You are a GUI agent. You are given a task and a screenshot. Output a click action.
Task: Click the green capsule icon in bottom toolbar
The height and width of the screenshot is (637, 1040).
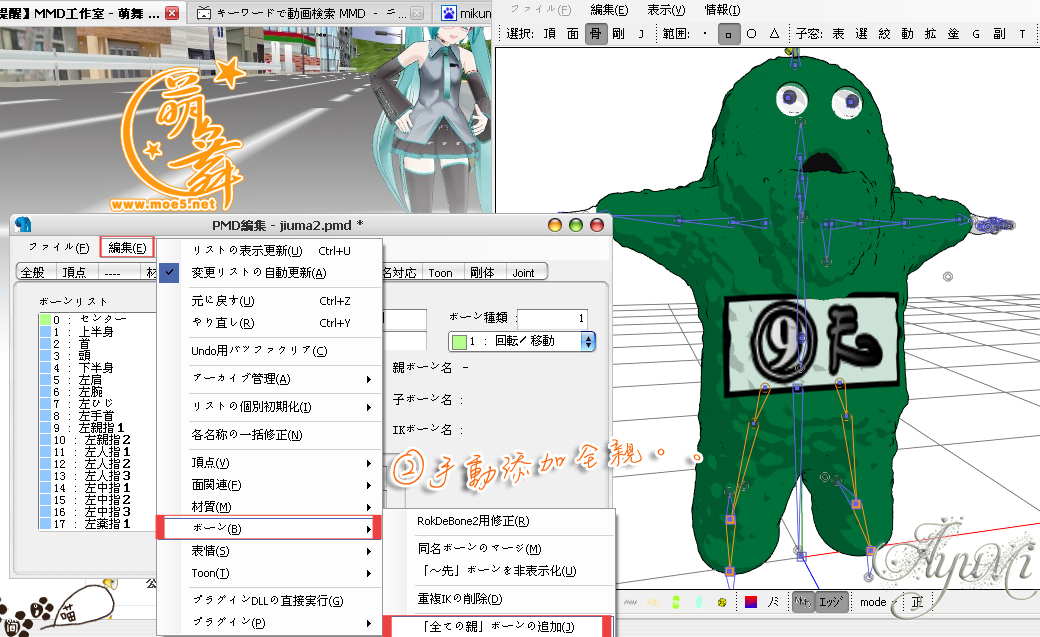click(676, 602)
